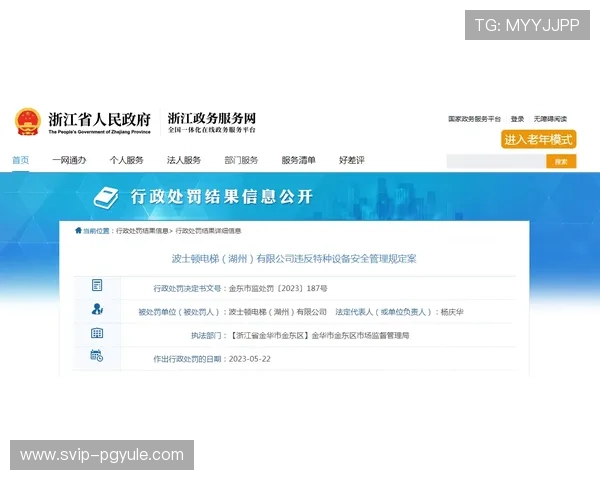Open the 首页 tab
This screenshot has height=480, width=600.
click(x=21, y=160)
